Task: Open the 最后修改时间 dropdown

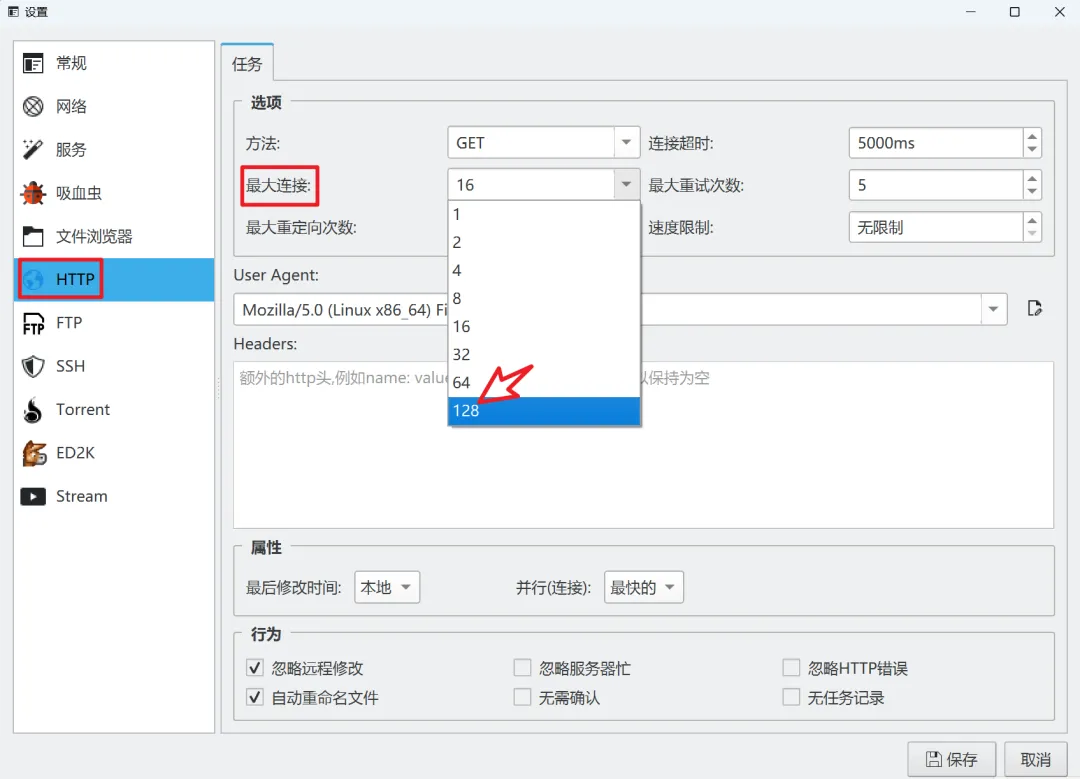Action: 387,587
